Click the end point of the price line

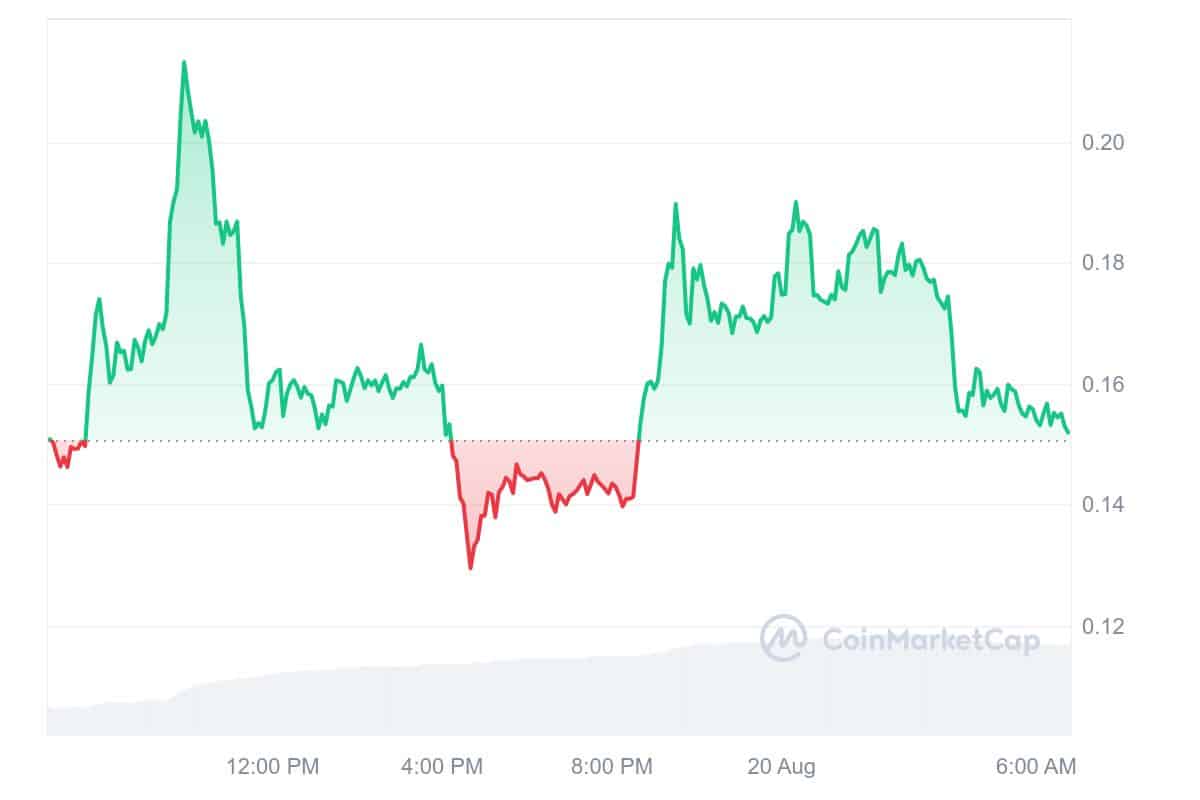(x=1069, y=432)
